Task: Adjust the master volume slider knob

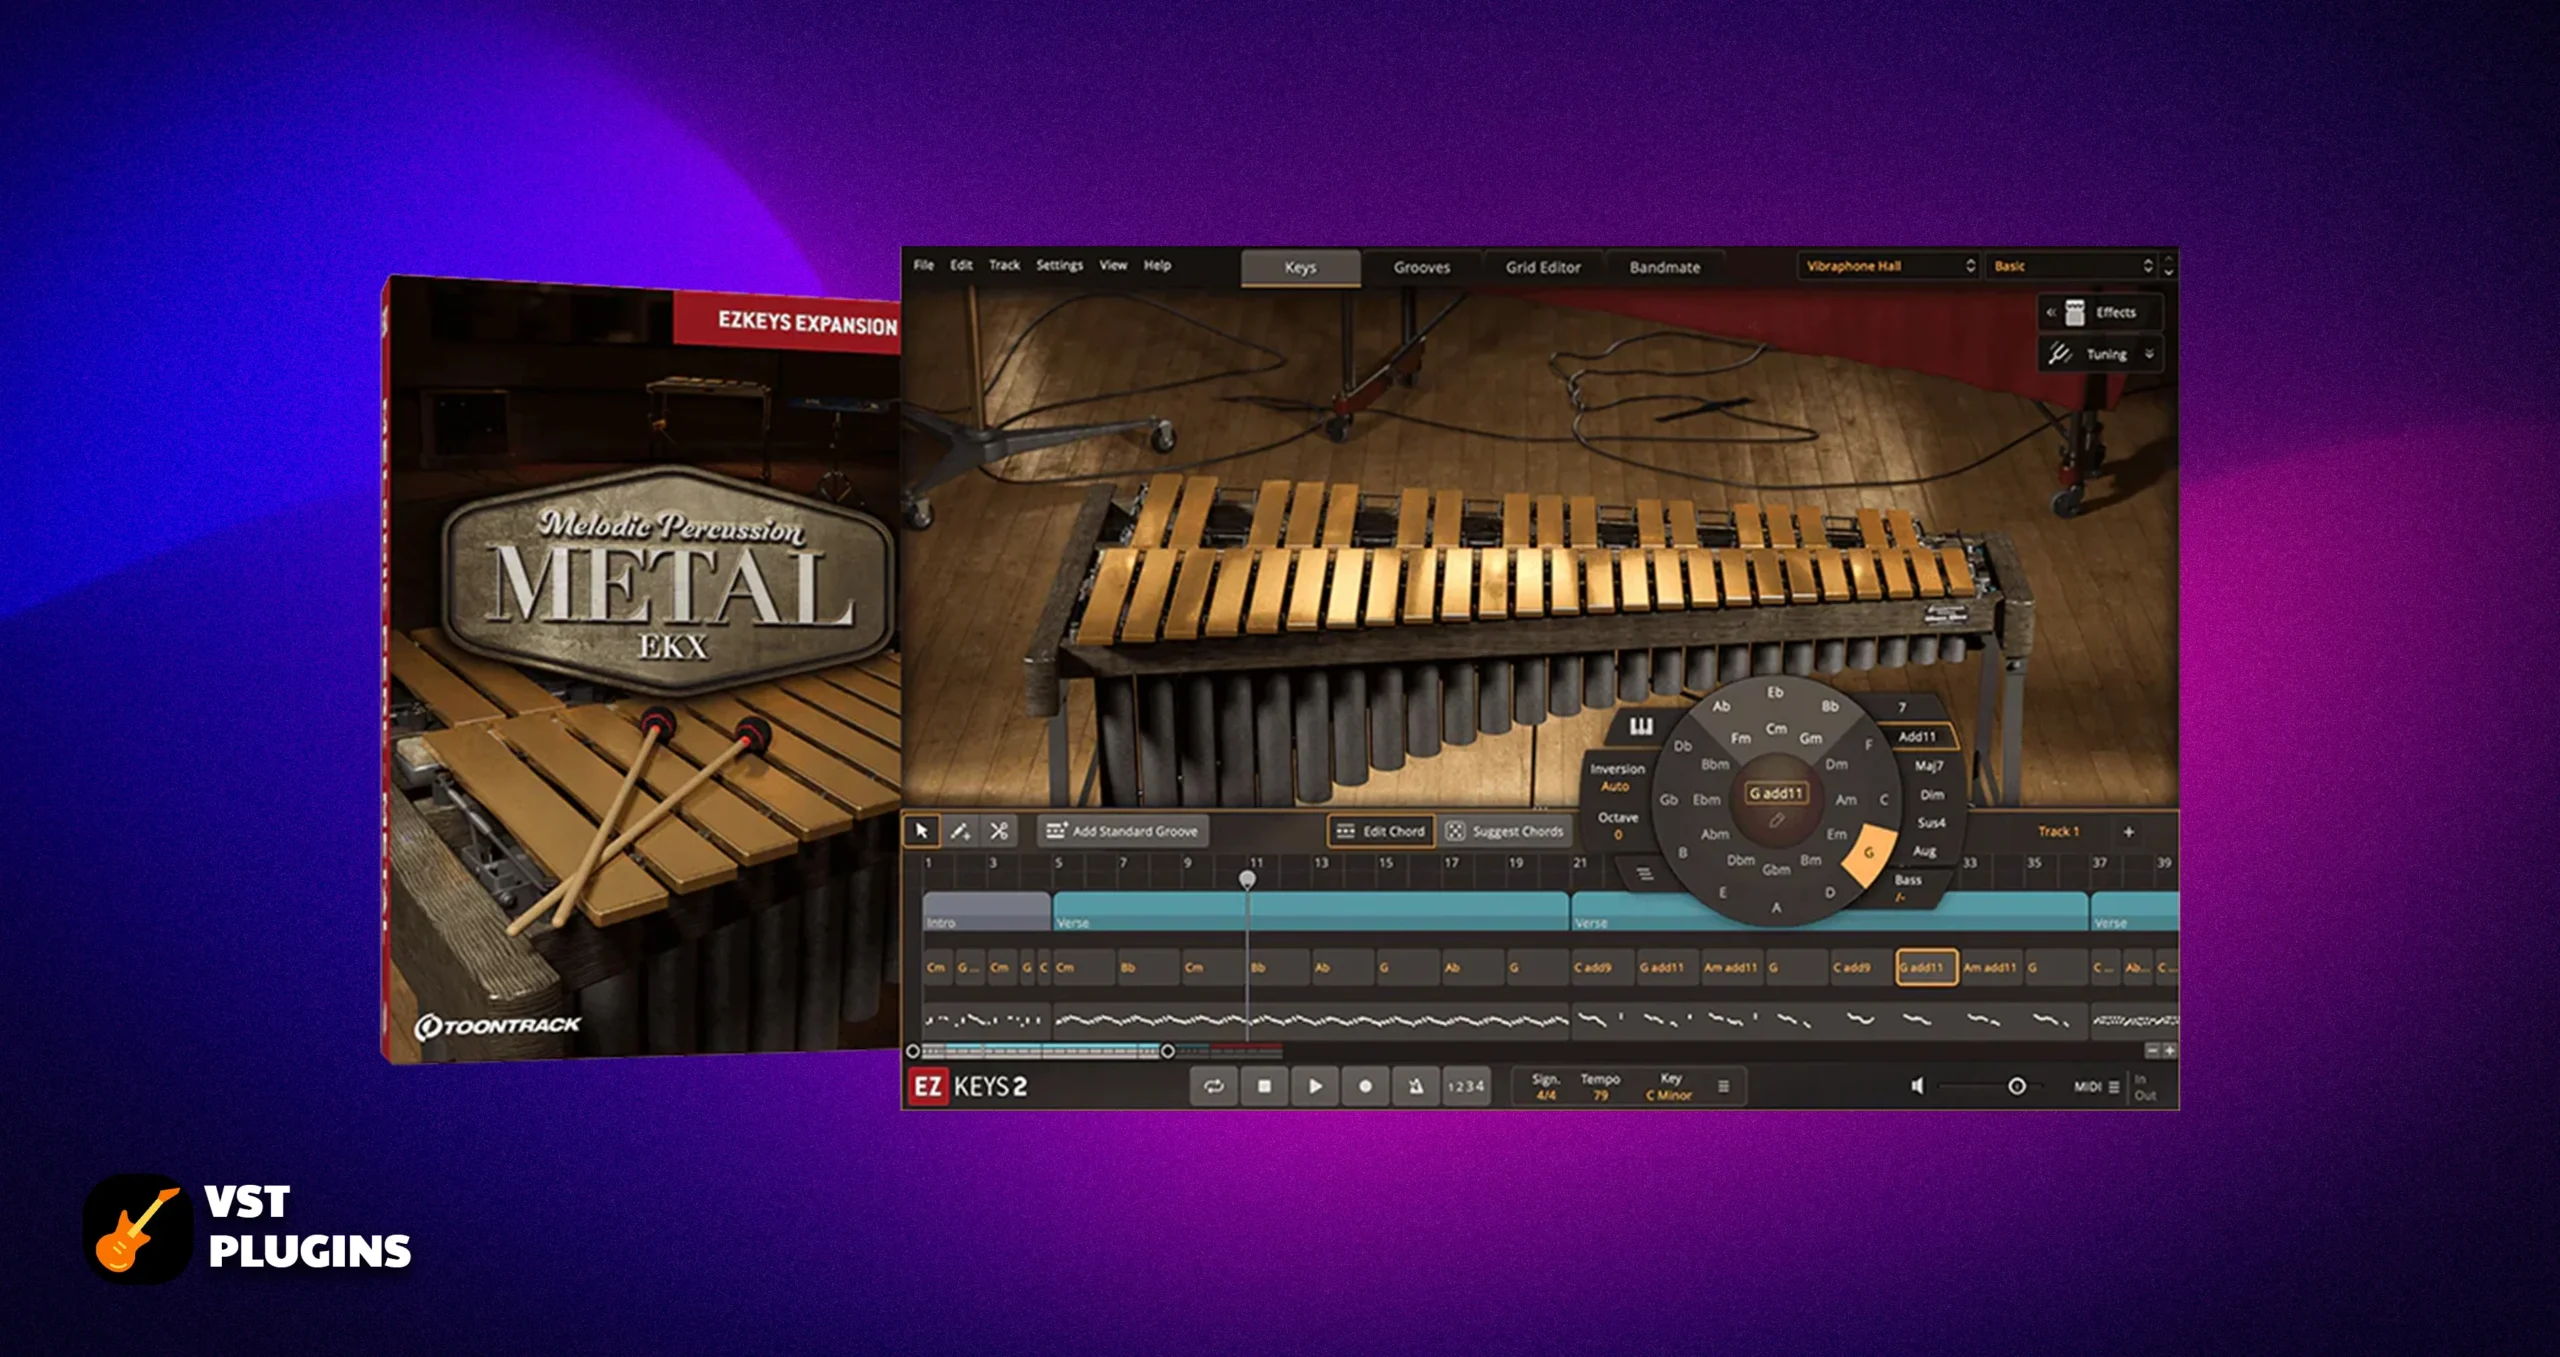Action: (2017, 1086)
